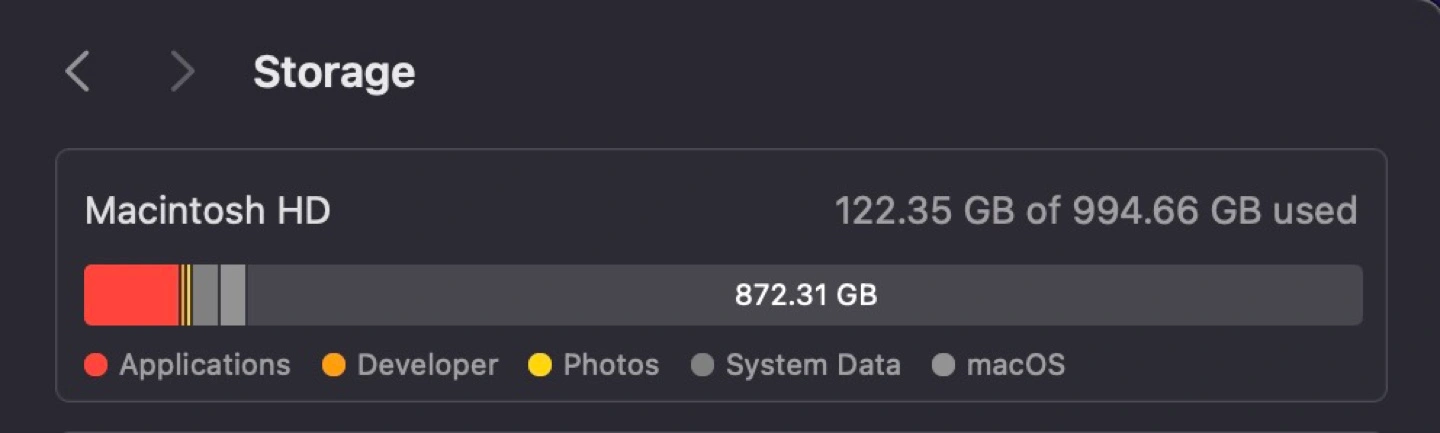Click the Photos legend label
1440x433 pixels.
[611, 366]
